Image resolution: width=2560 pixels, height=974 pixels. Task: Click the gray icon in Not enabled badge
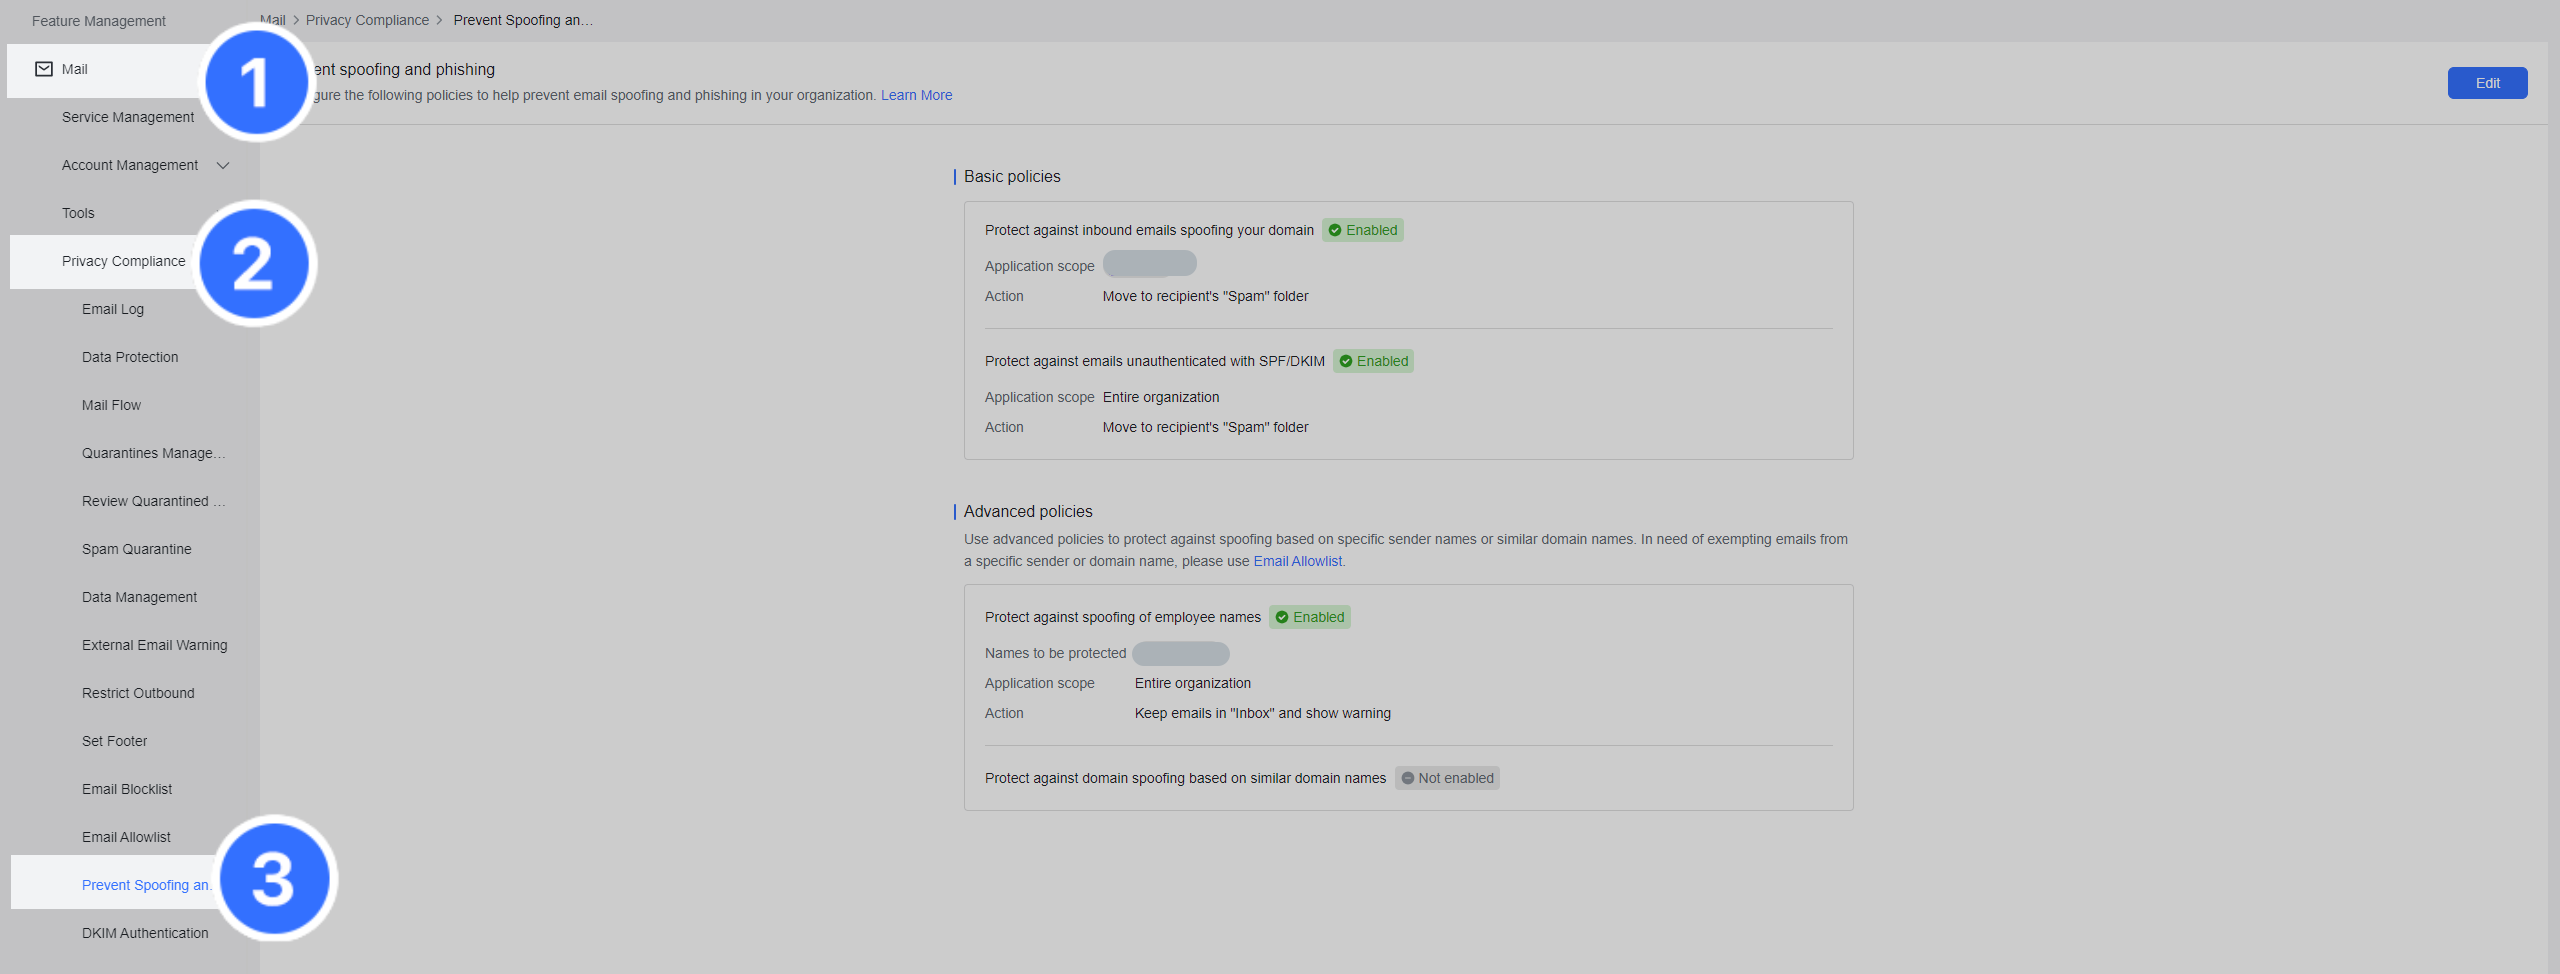[1408, 778]
